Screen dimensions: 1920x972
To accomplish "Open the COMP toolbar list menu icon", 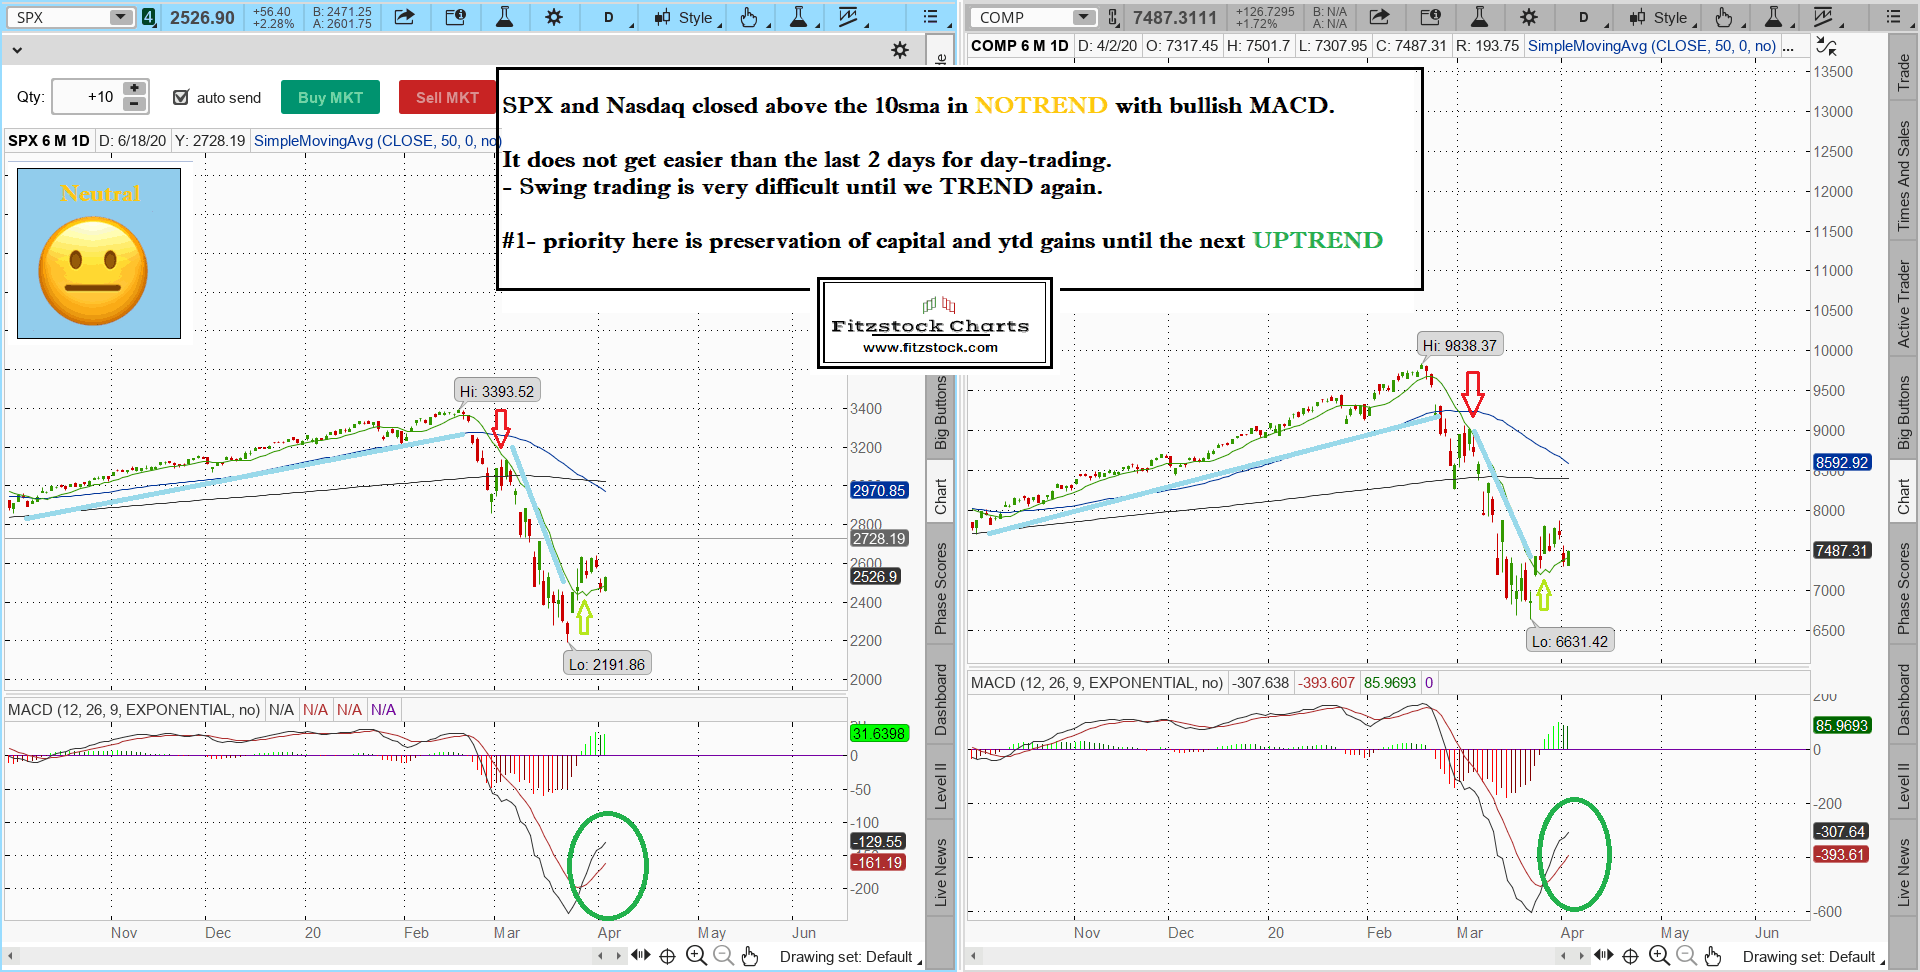I will pos(1893,17).
